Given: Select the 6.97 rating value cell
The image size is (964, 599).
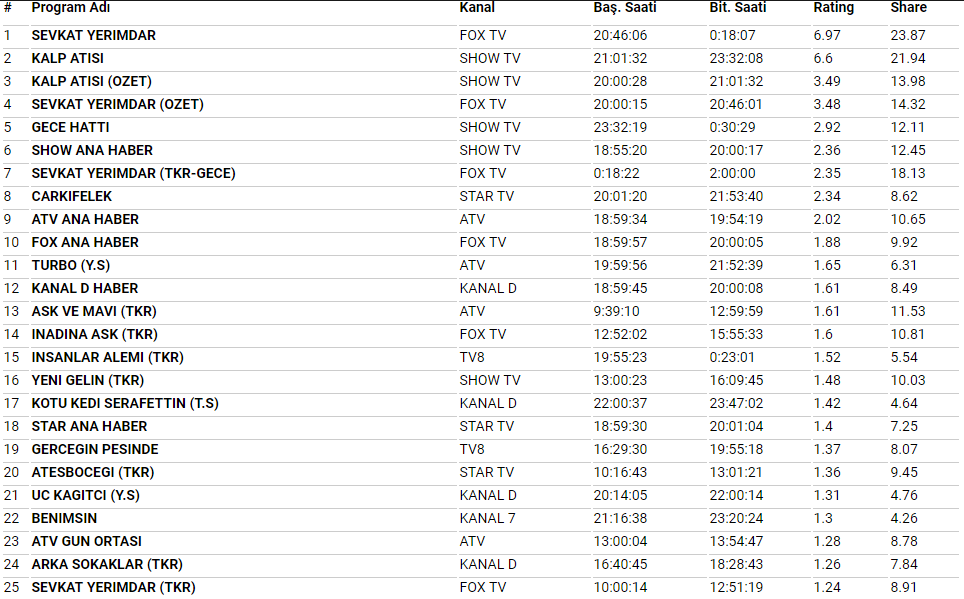Looking at the screenshot, I should coord(827,35).
